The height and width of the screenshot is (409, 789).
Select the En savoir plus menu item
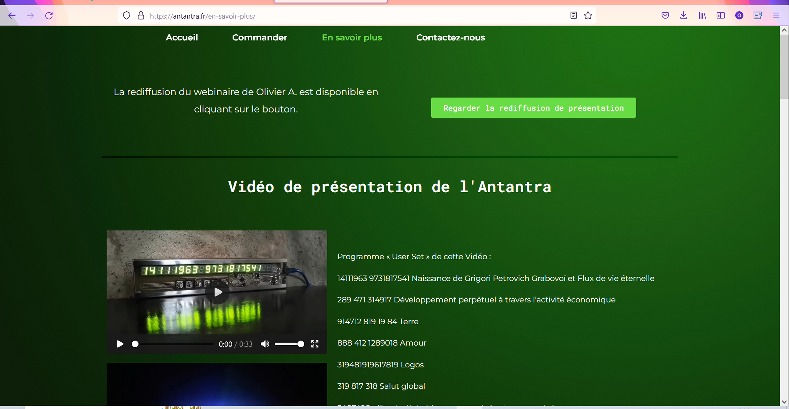pyautogui.click(x=352, y=37)
